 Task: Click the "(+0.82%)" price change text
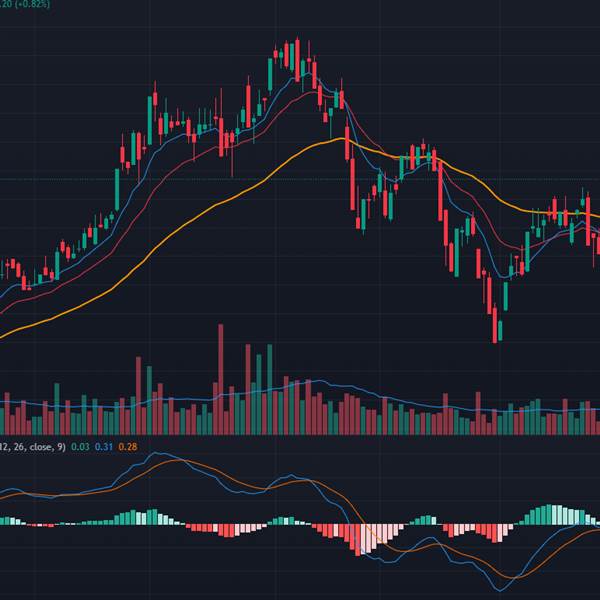tap(32, 4)
